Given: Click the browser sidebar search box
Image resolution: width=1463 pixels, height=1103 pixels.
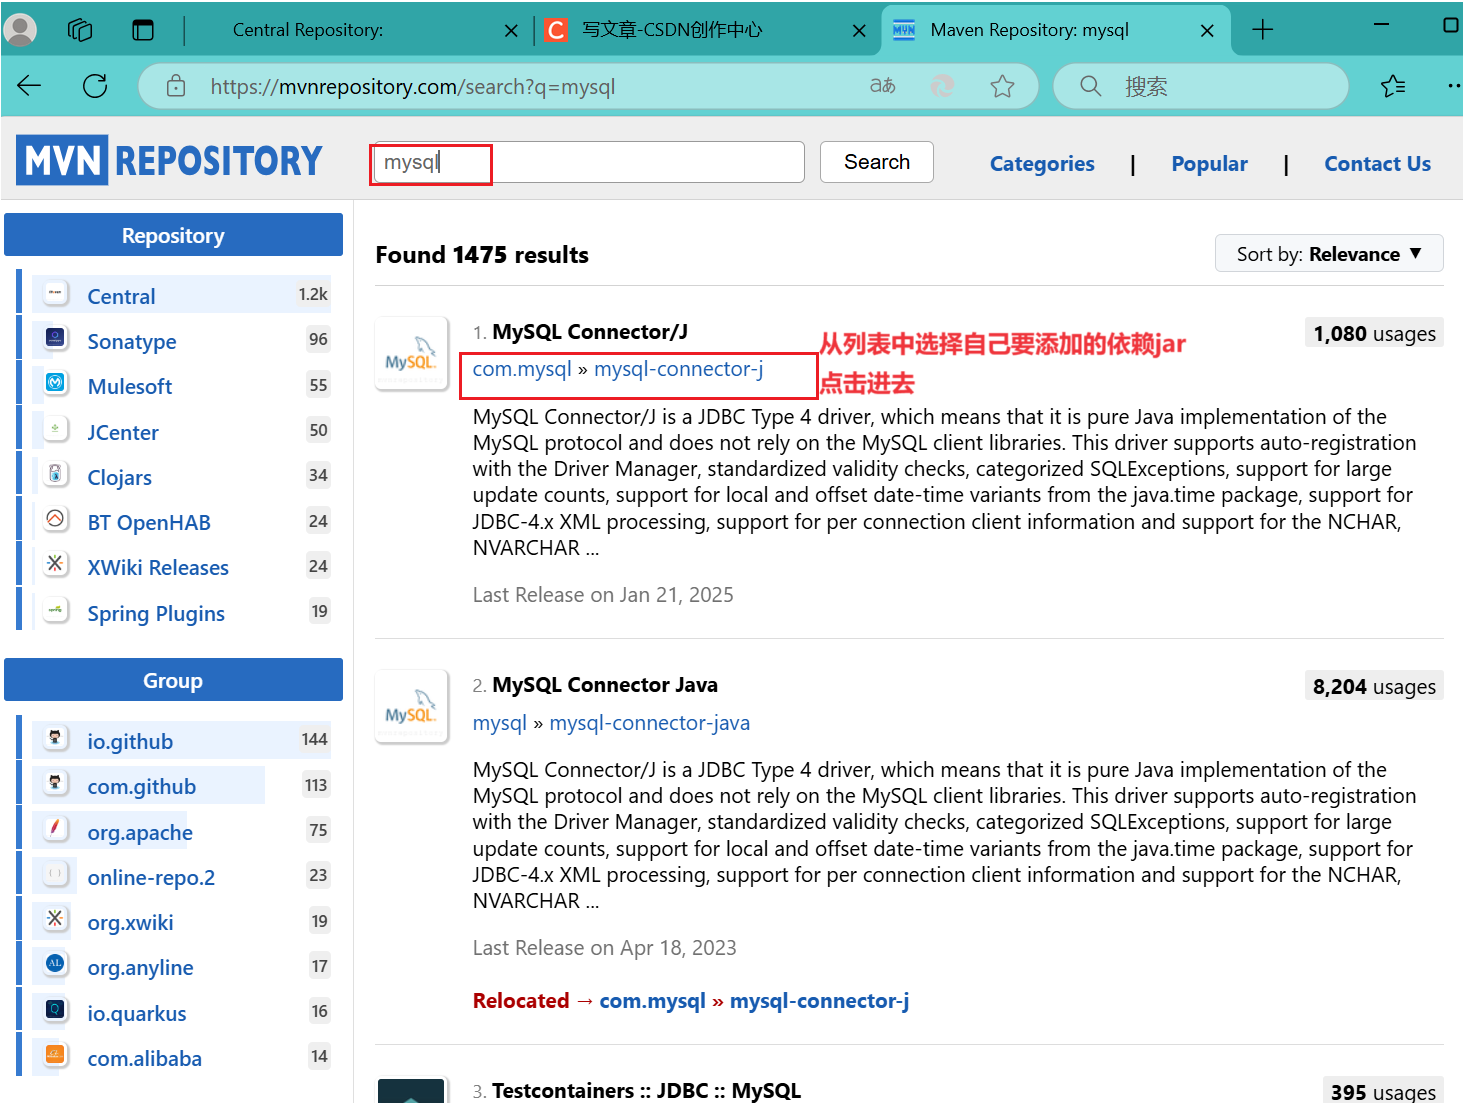Looking at the screenshot, I should [x=1200, y=86].
